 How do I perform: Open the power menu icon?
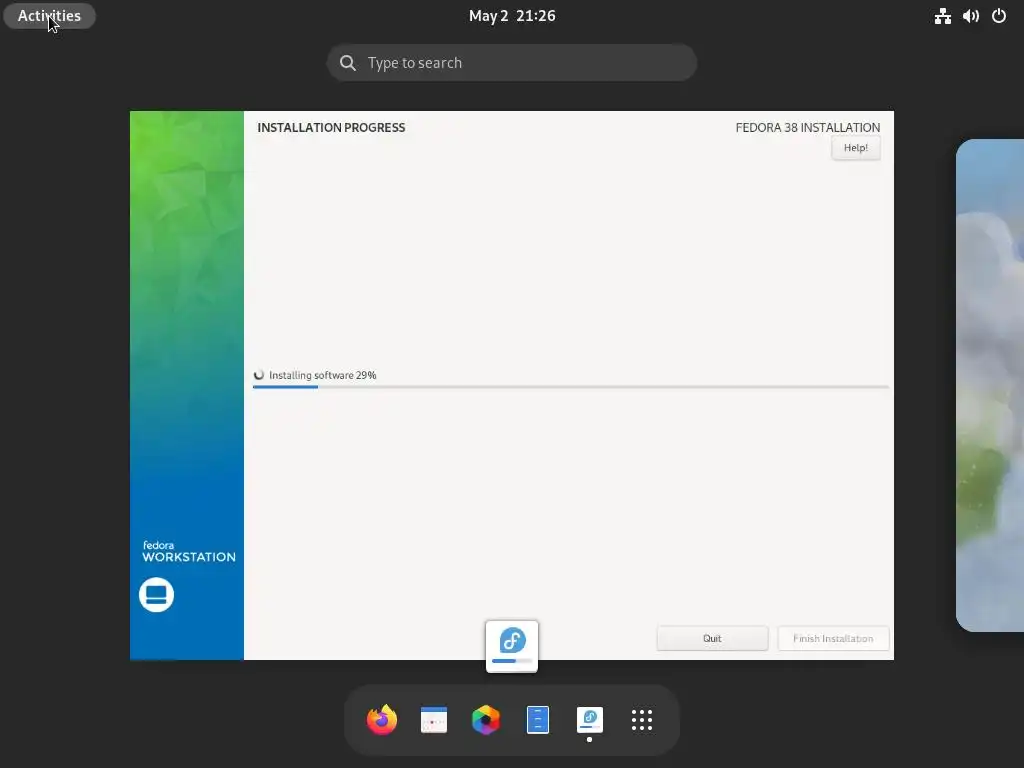tap(999, 16)
